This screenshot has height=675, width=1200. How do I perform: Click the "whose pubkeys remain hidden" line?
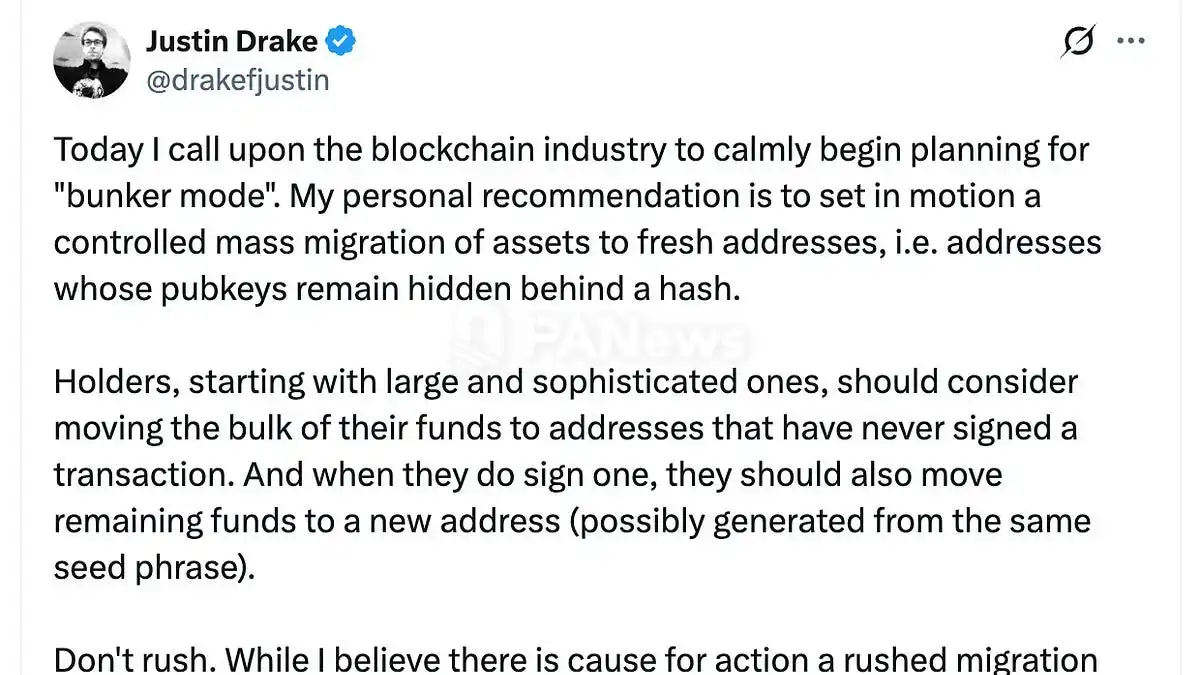pyautogui.click(x=398, y=289)
